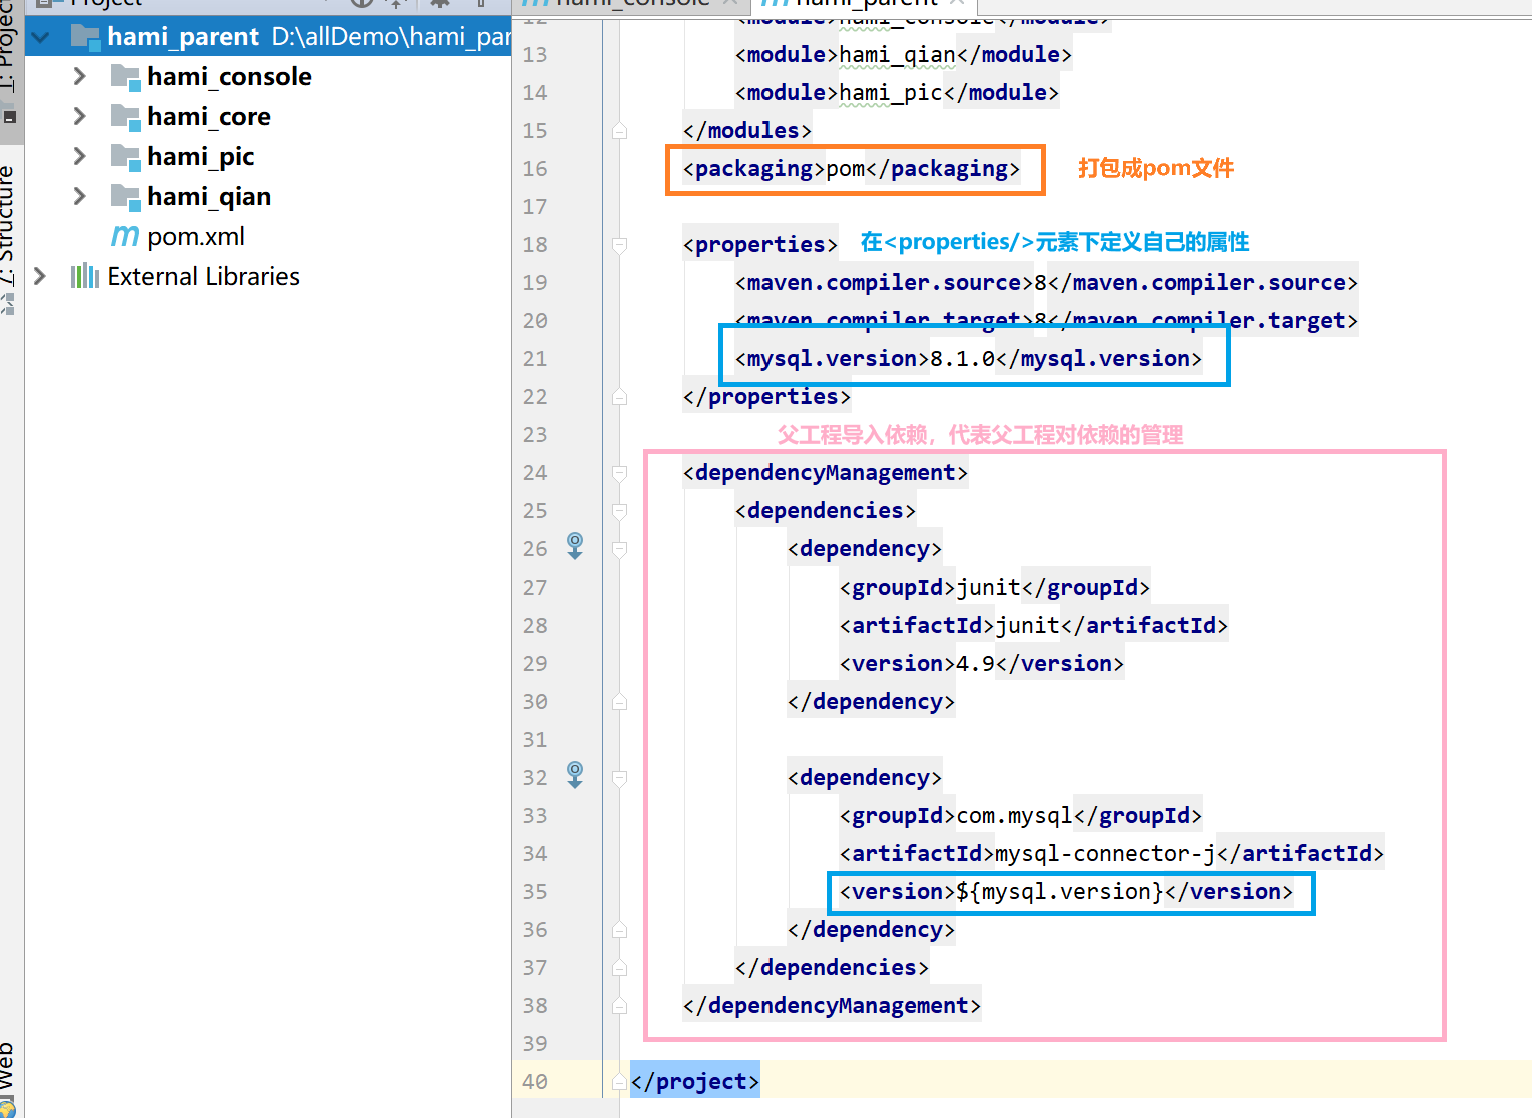Click the 'hami_qian' module text on line 13

pyautogui.click(x=898, y=55)
